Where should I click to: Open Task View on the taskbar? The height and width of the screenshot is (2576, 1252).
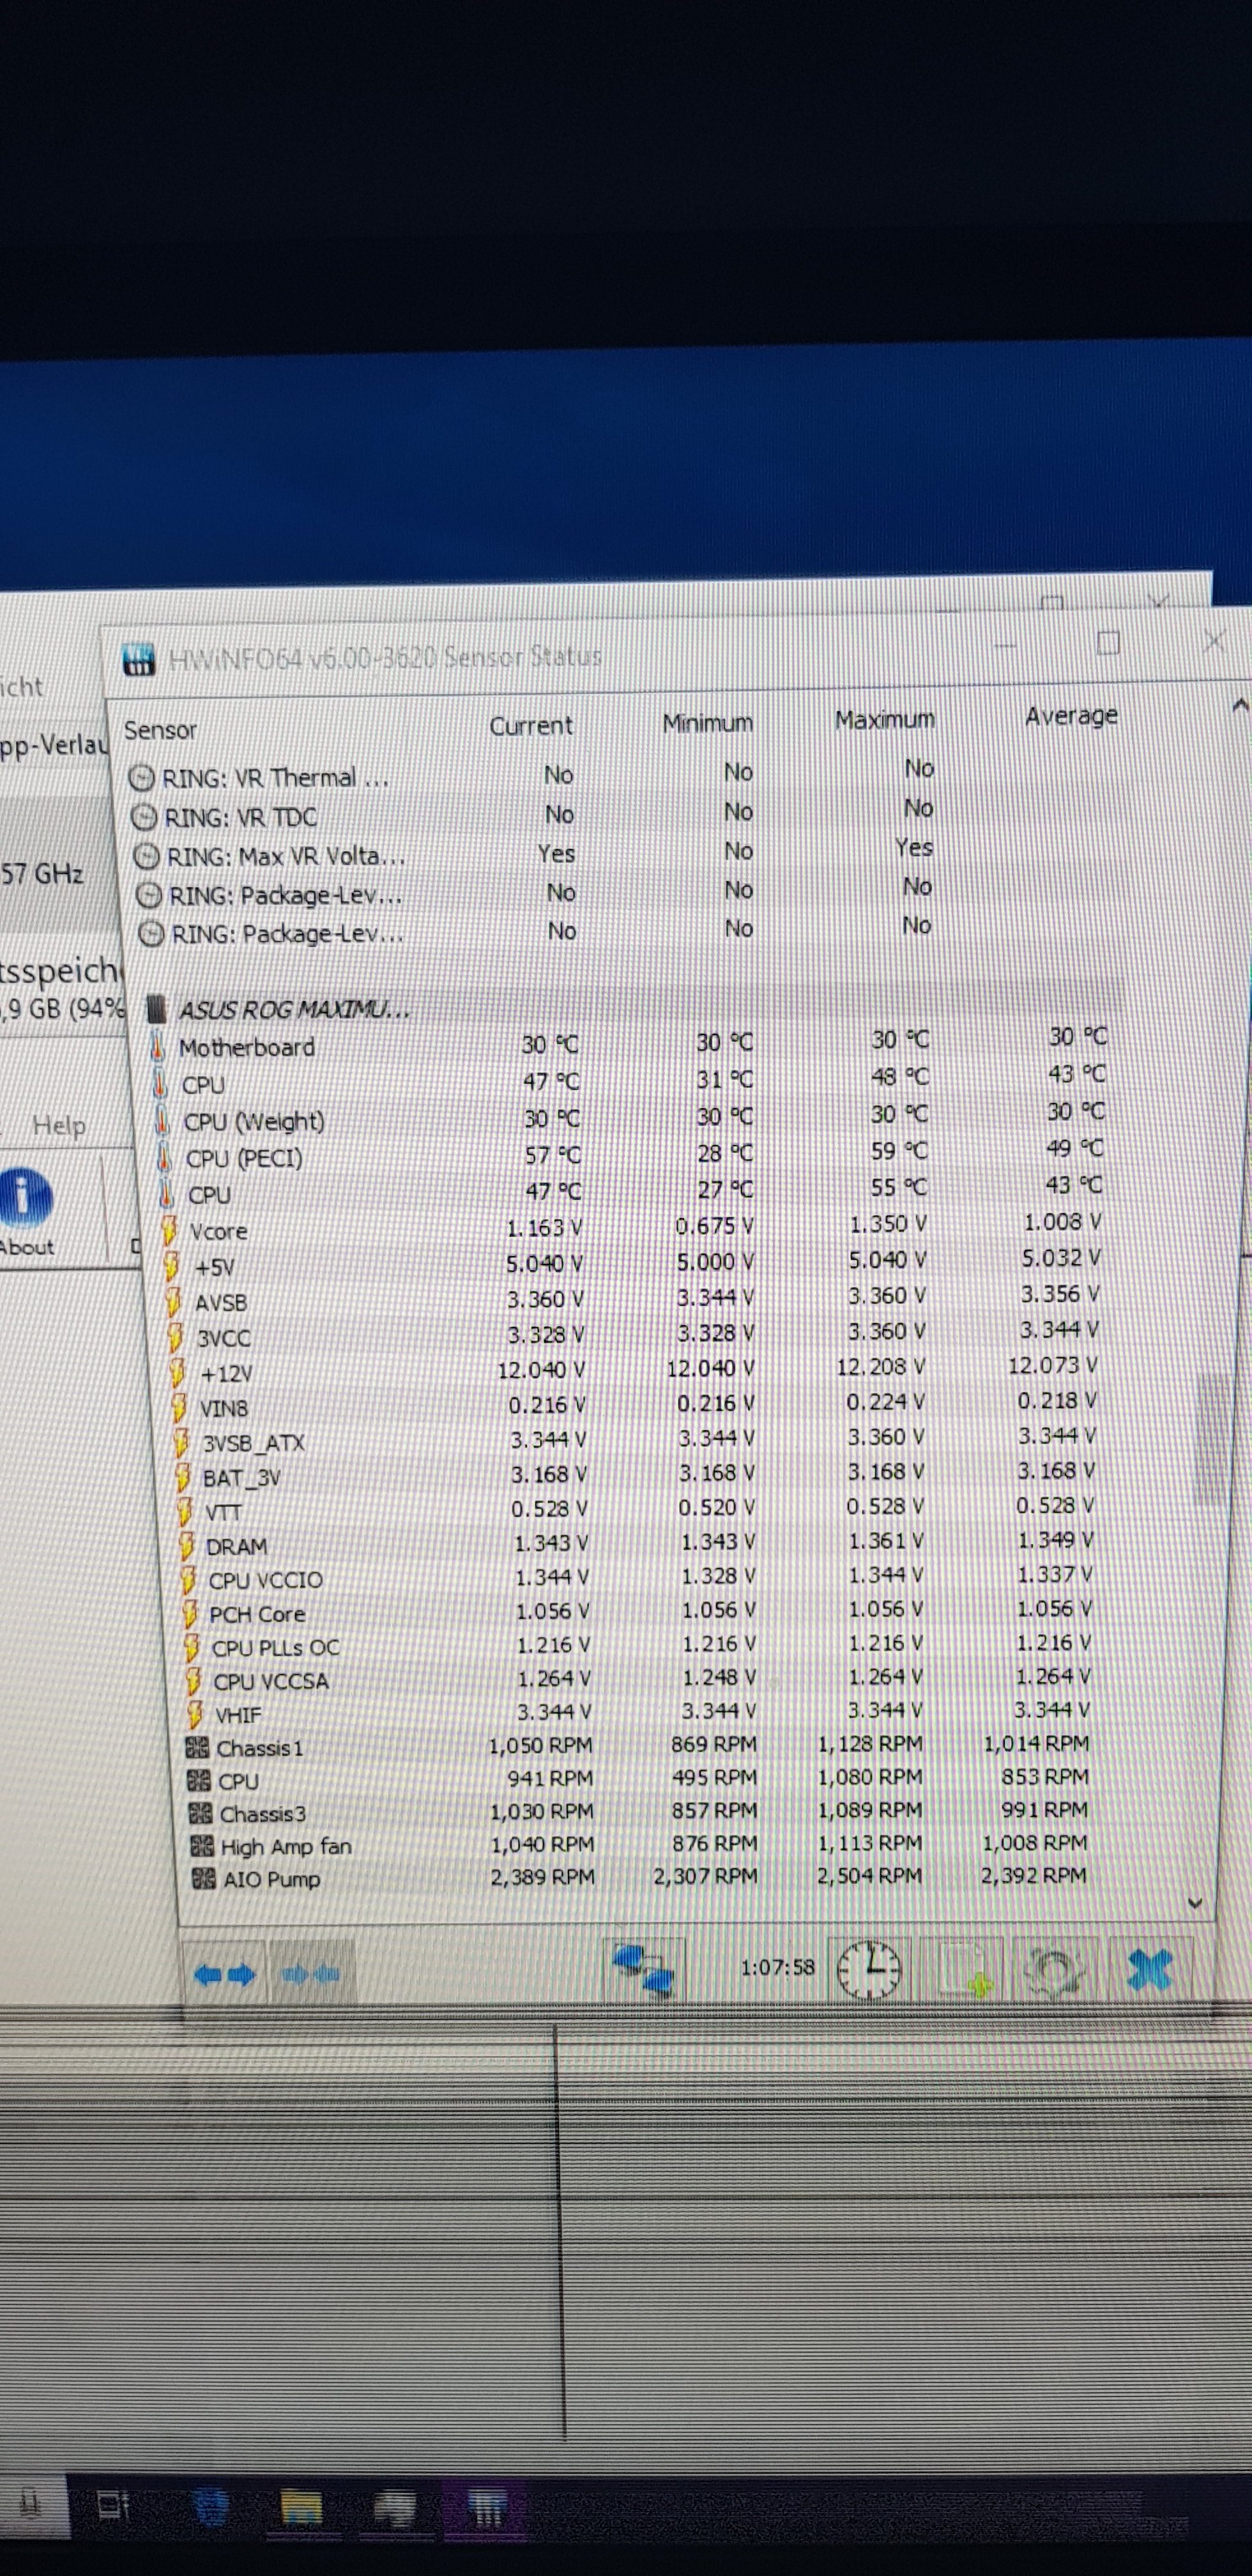tap(112, 2505)
